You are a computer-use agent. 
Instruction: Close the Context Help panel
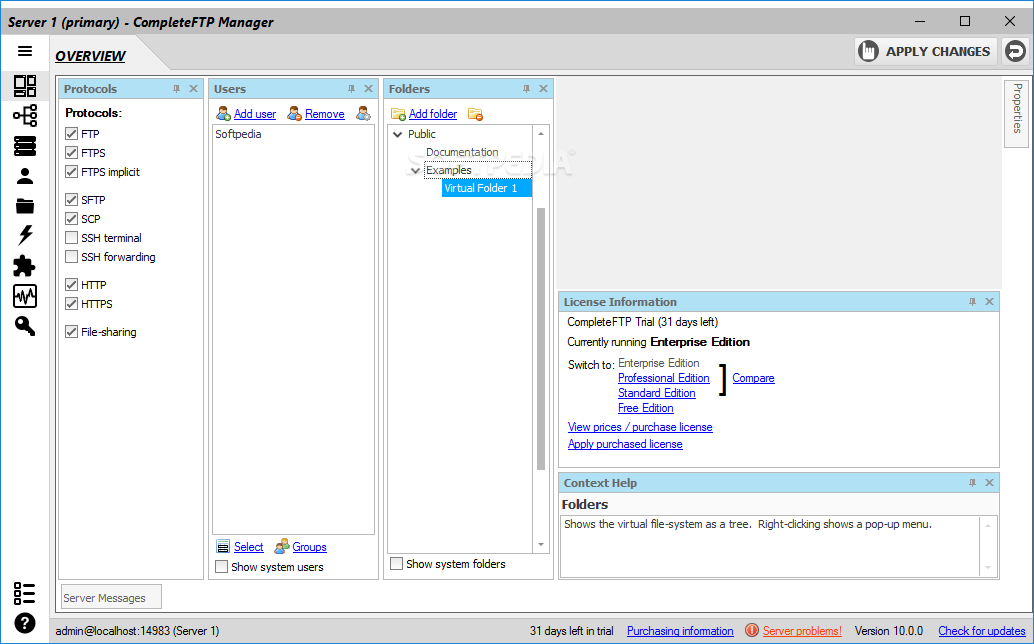pyautogui.click(x=989, y=483)
